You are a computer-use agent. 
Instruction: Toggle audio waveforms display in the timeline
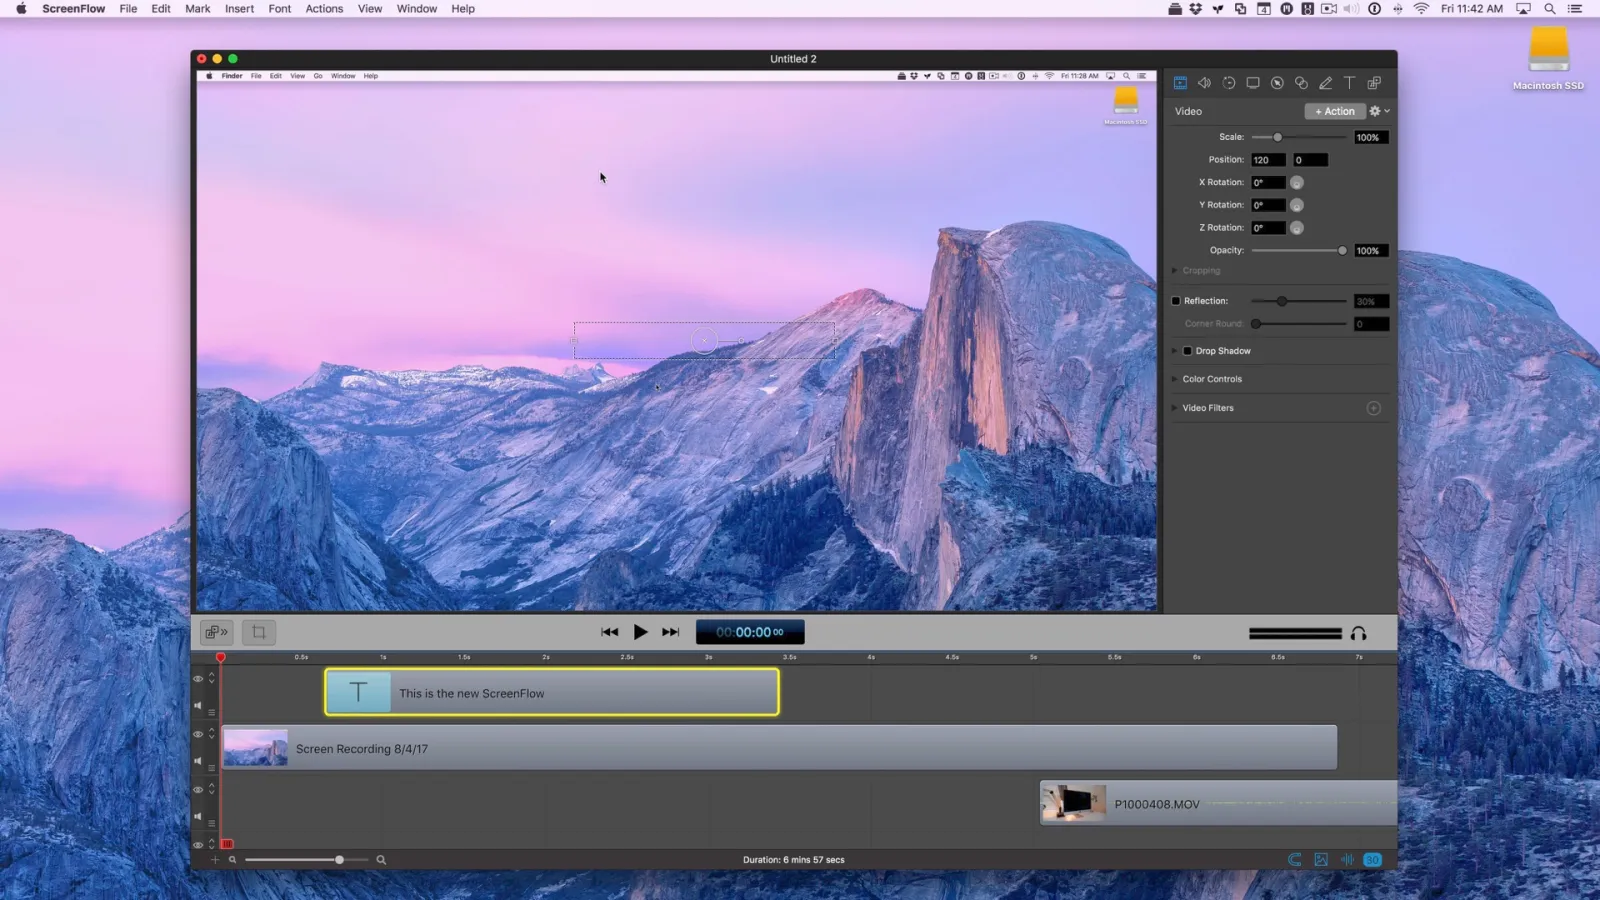point(1347,859)
